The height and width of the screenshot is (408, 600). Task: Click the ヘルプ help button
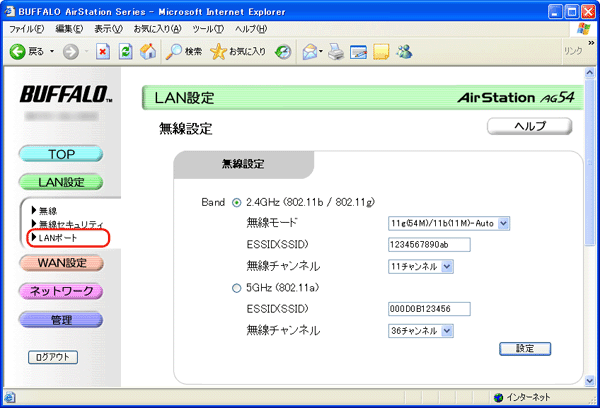[x=529, y=126]
